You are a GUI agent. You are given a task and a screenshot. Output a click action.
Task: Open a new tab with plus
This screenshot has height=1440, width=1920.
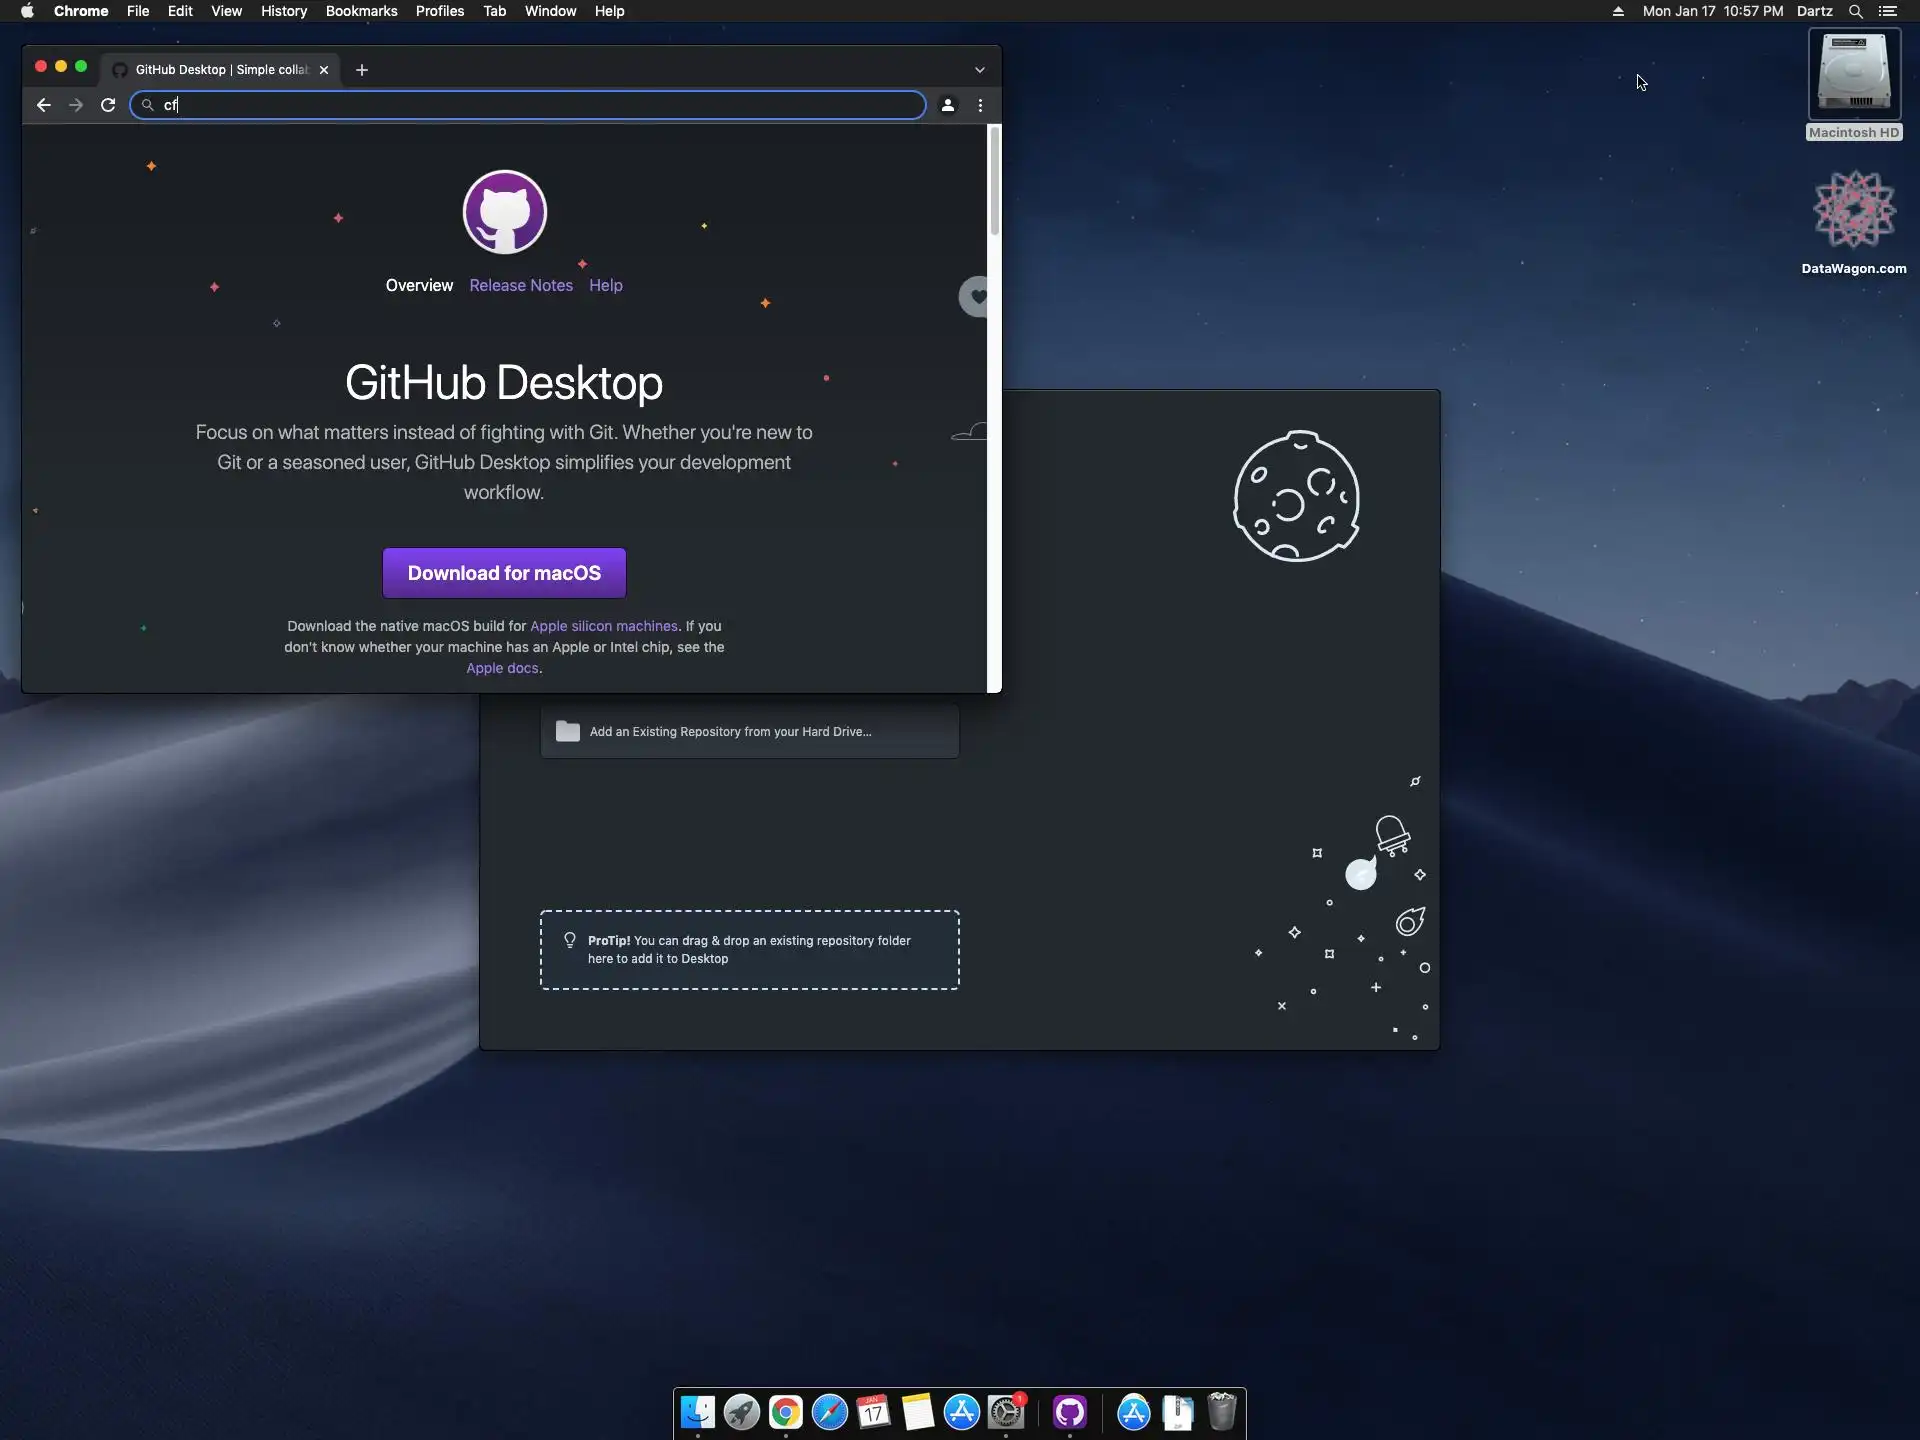(x=362, y=70)
